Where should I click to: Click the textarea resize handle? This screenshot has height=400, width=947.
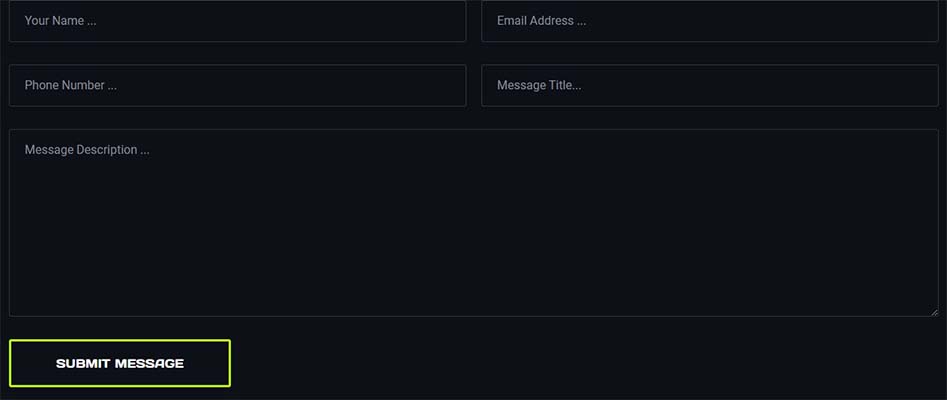pos(933,311)
